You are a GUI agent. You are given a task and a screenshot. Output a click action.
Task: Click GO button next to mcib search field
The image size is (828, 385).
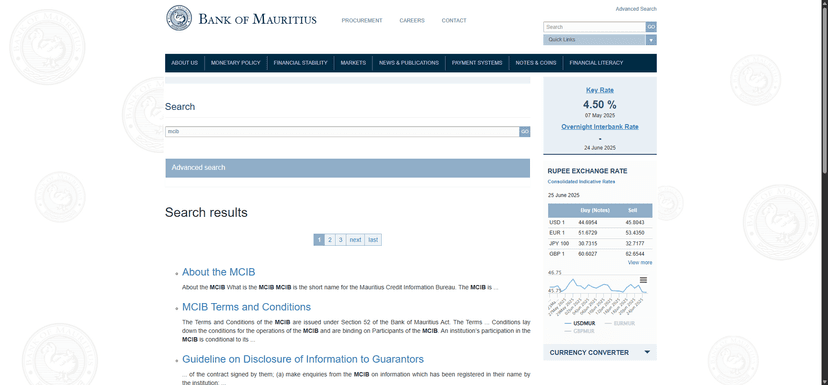coord(524,132)
